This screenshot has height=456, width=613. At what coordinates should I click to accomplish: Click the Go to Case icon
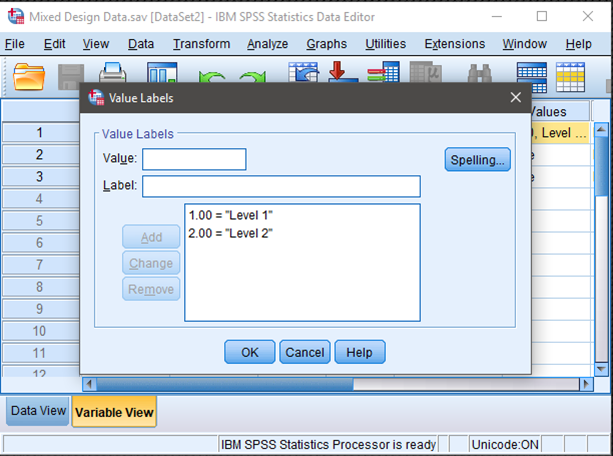pos(303,72)
